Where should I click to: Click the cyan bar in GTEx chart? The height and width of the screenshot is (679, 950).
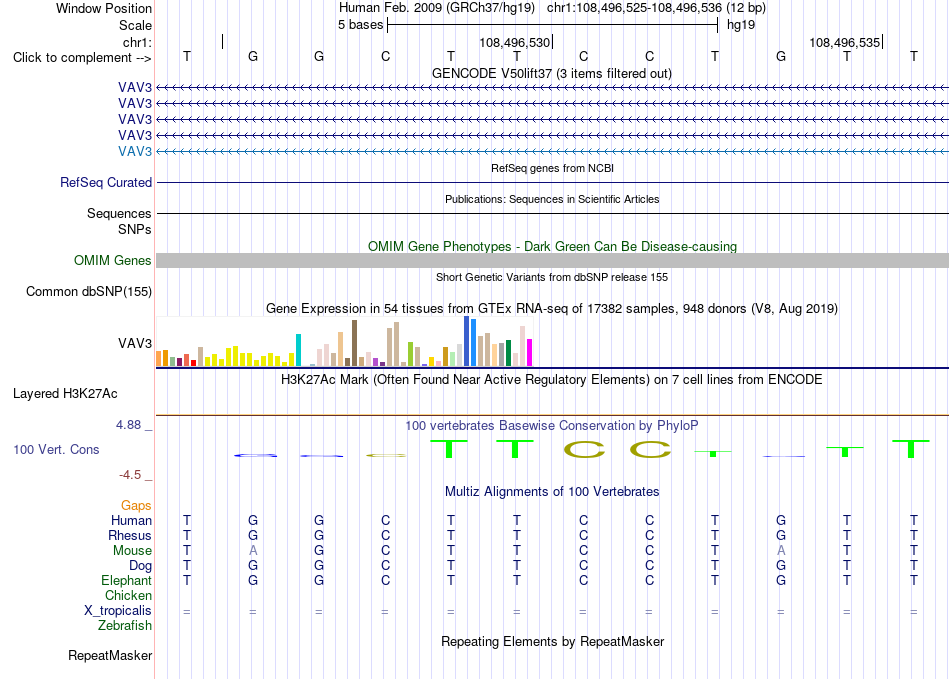[x=298, y=350]
